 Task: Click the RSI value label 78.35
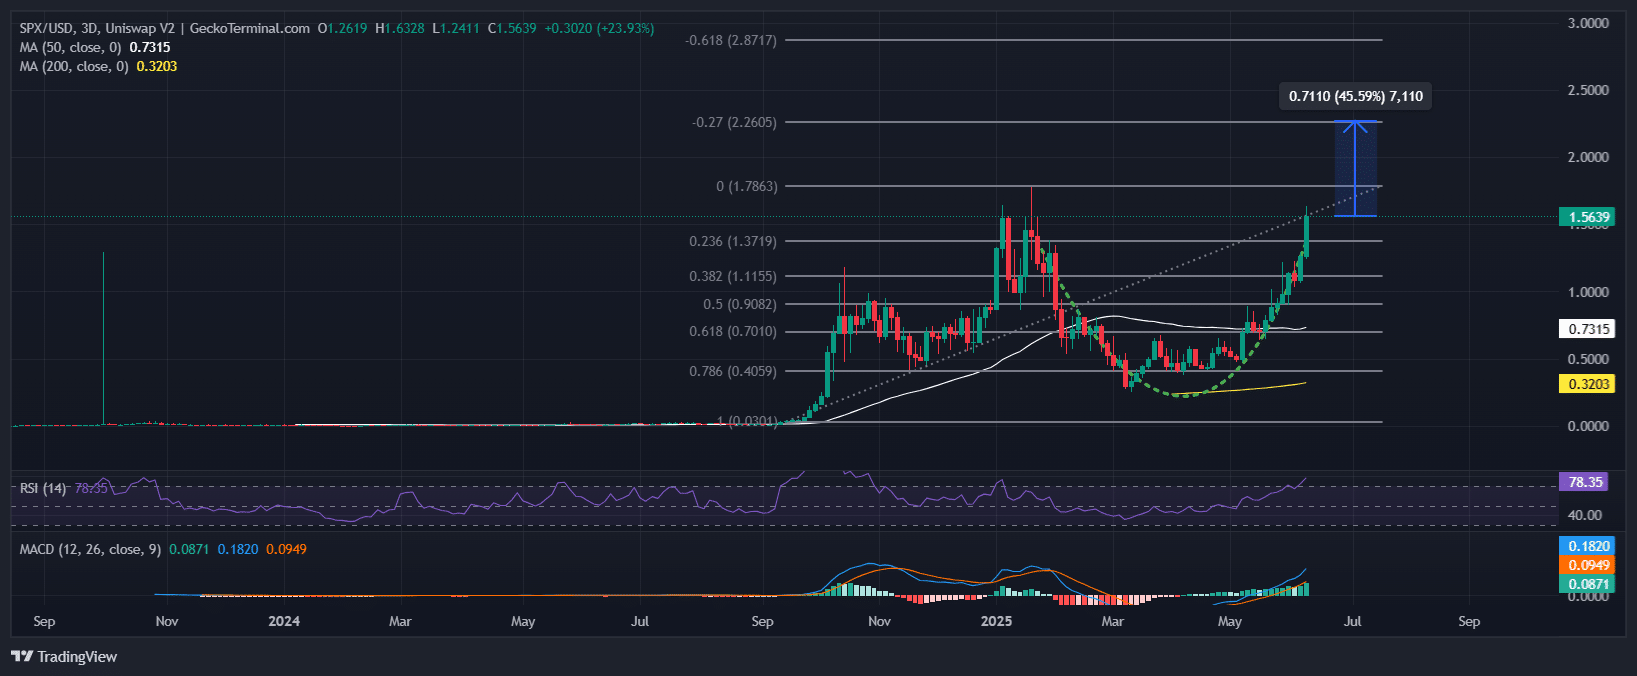pyautogui.click(x=1586, y=482)
